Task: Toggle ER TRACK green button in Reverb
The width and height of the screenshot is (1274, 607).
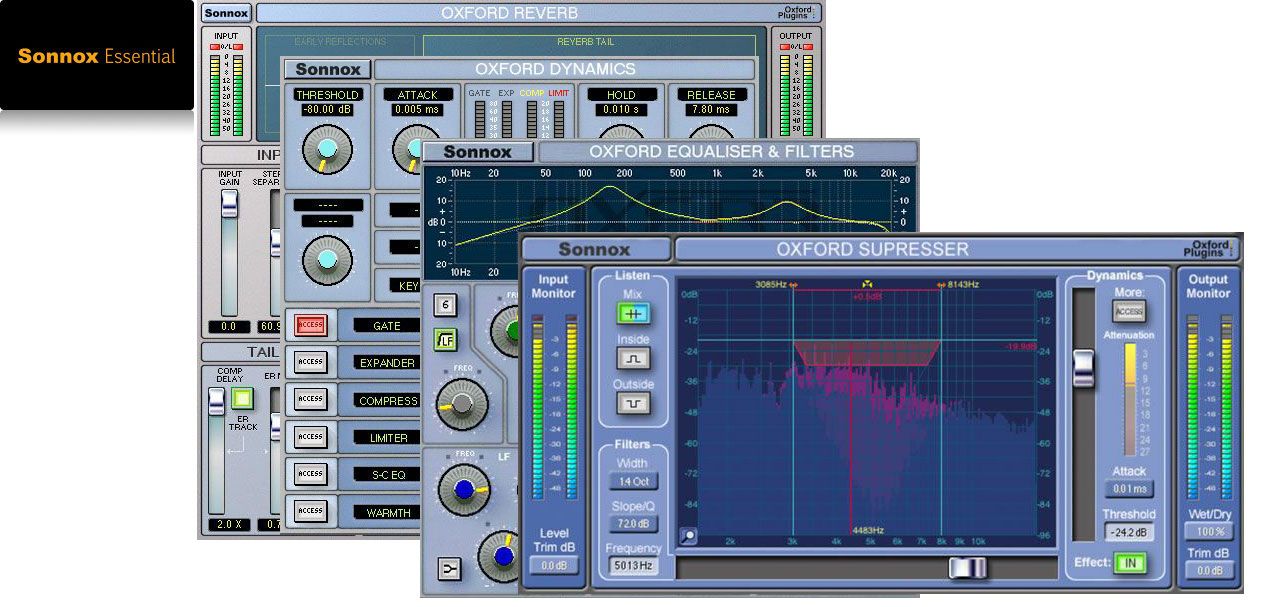Action: pos(242,399)
